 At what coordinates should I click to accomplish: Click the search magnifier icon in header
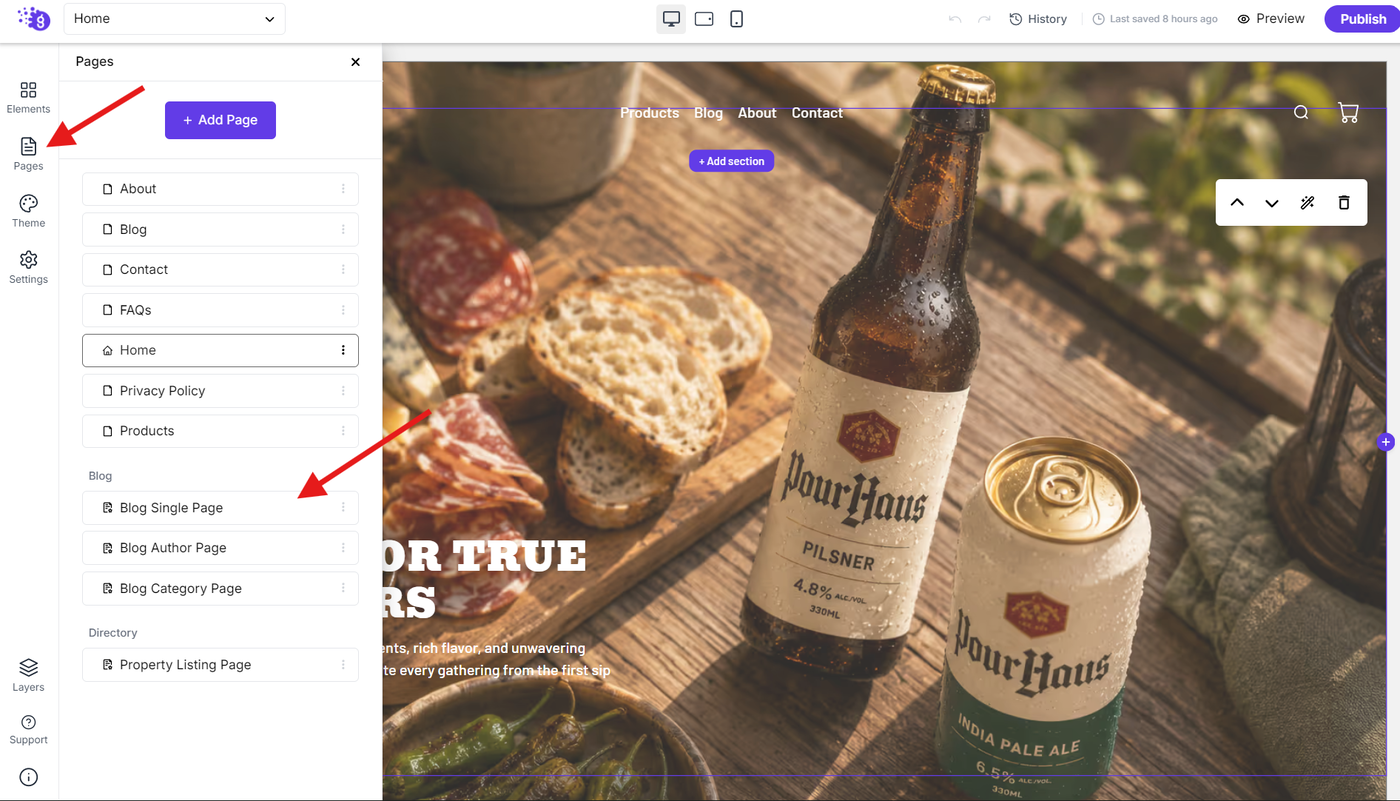point(1301,112)
